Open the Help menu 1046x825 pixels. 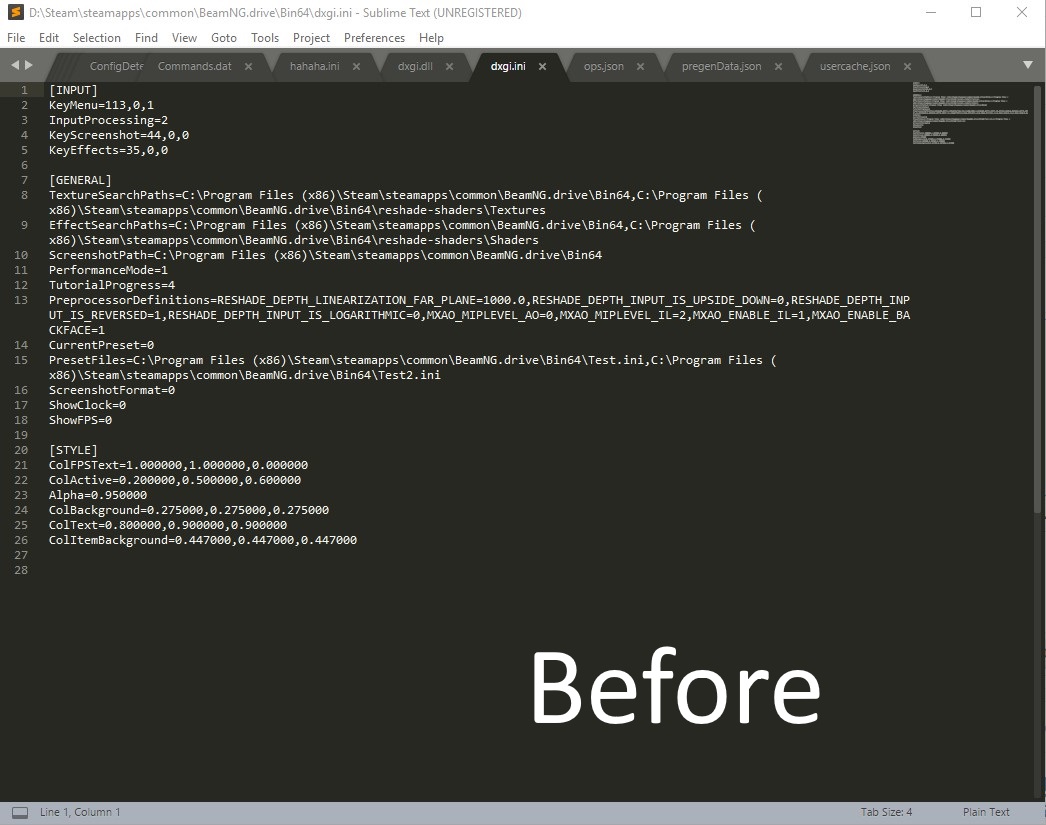431,38
